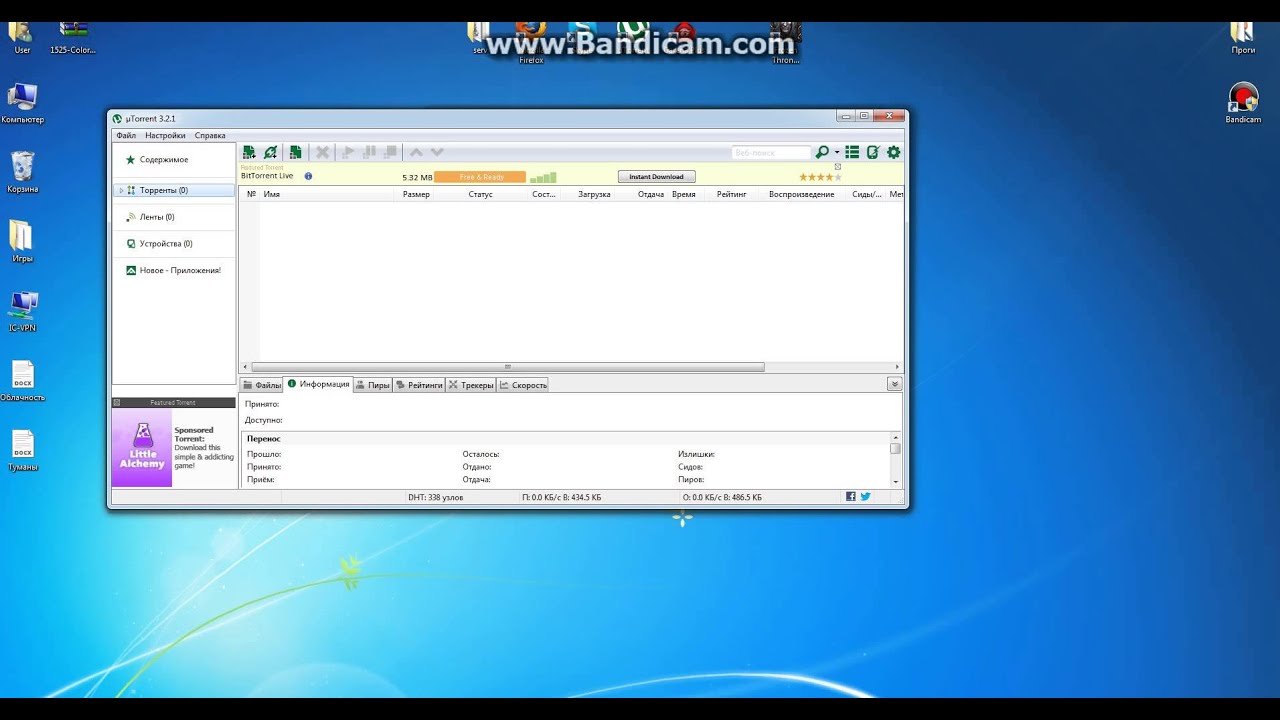The image size is (1280, 720).
Task: Click the Stop torrent toolbar icon
Action: tap(391, 152)
